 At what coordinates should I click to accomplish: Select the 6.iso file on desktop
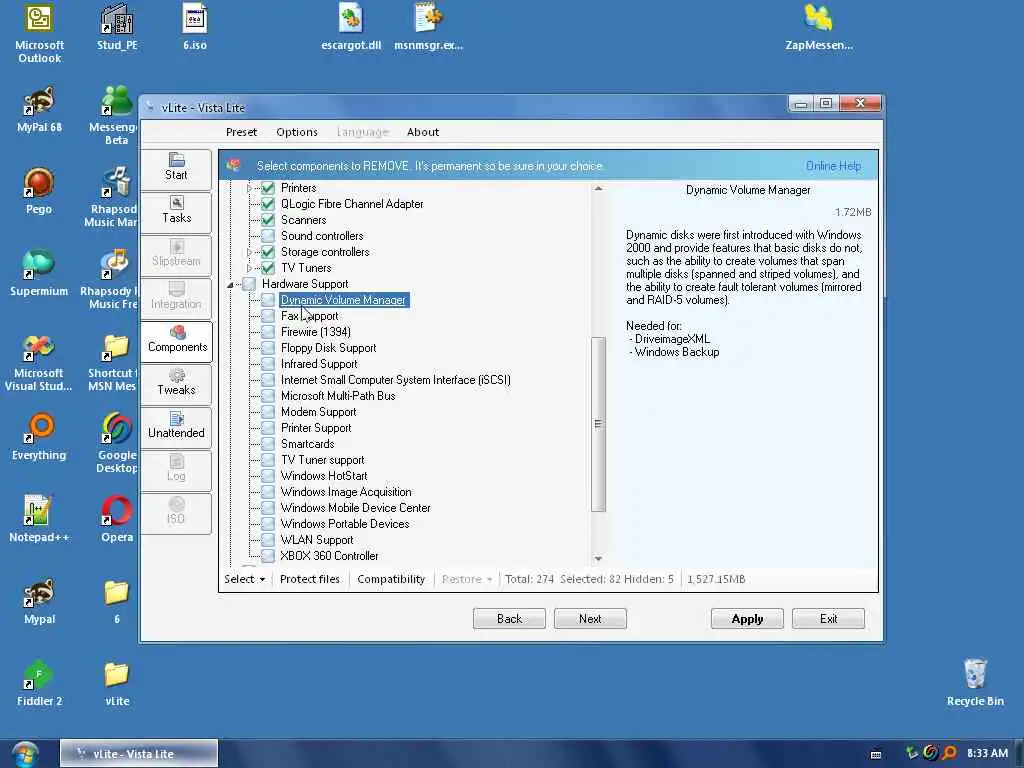click(195, 27)
